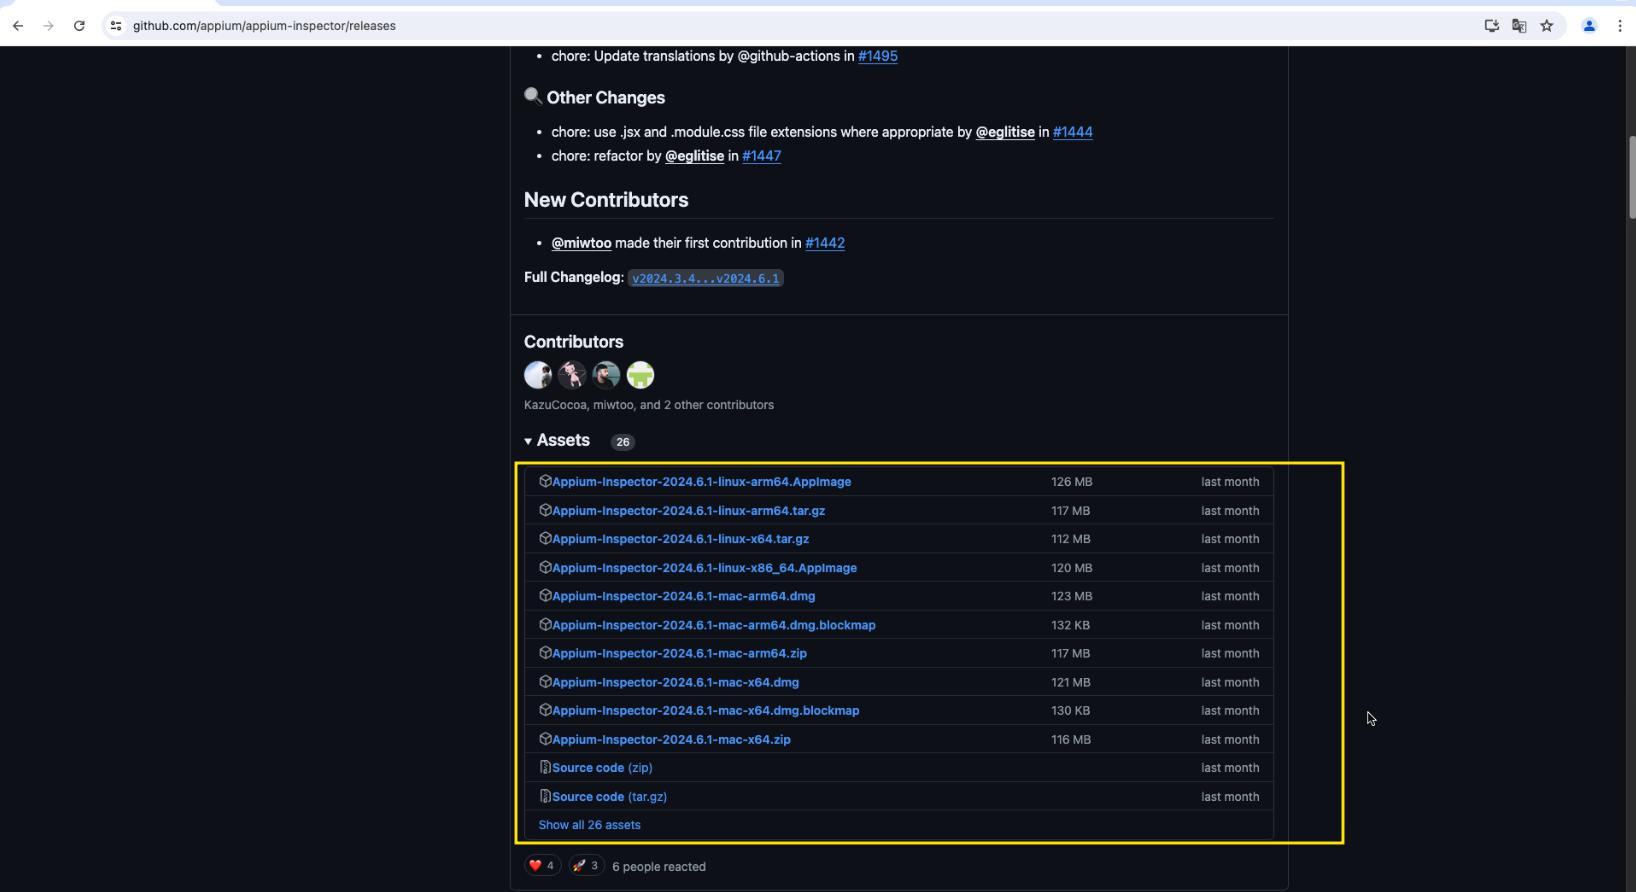Screen dimensions: 1636x892
Task: Click Show all 26 assets
Action: tap(589, 825)
